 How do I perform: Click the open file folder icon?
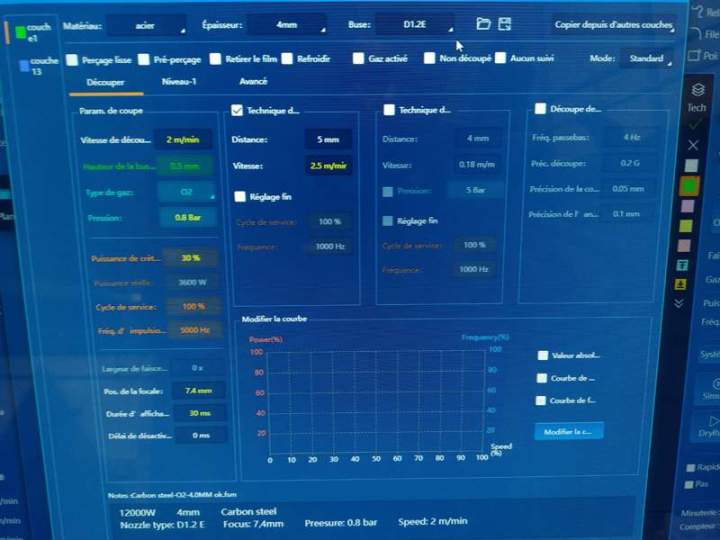click(x=484, y=24)
